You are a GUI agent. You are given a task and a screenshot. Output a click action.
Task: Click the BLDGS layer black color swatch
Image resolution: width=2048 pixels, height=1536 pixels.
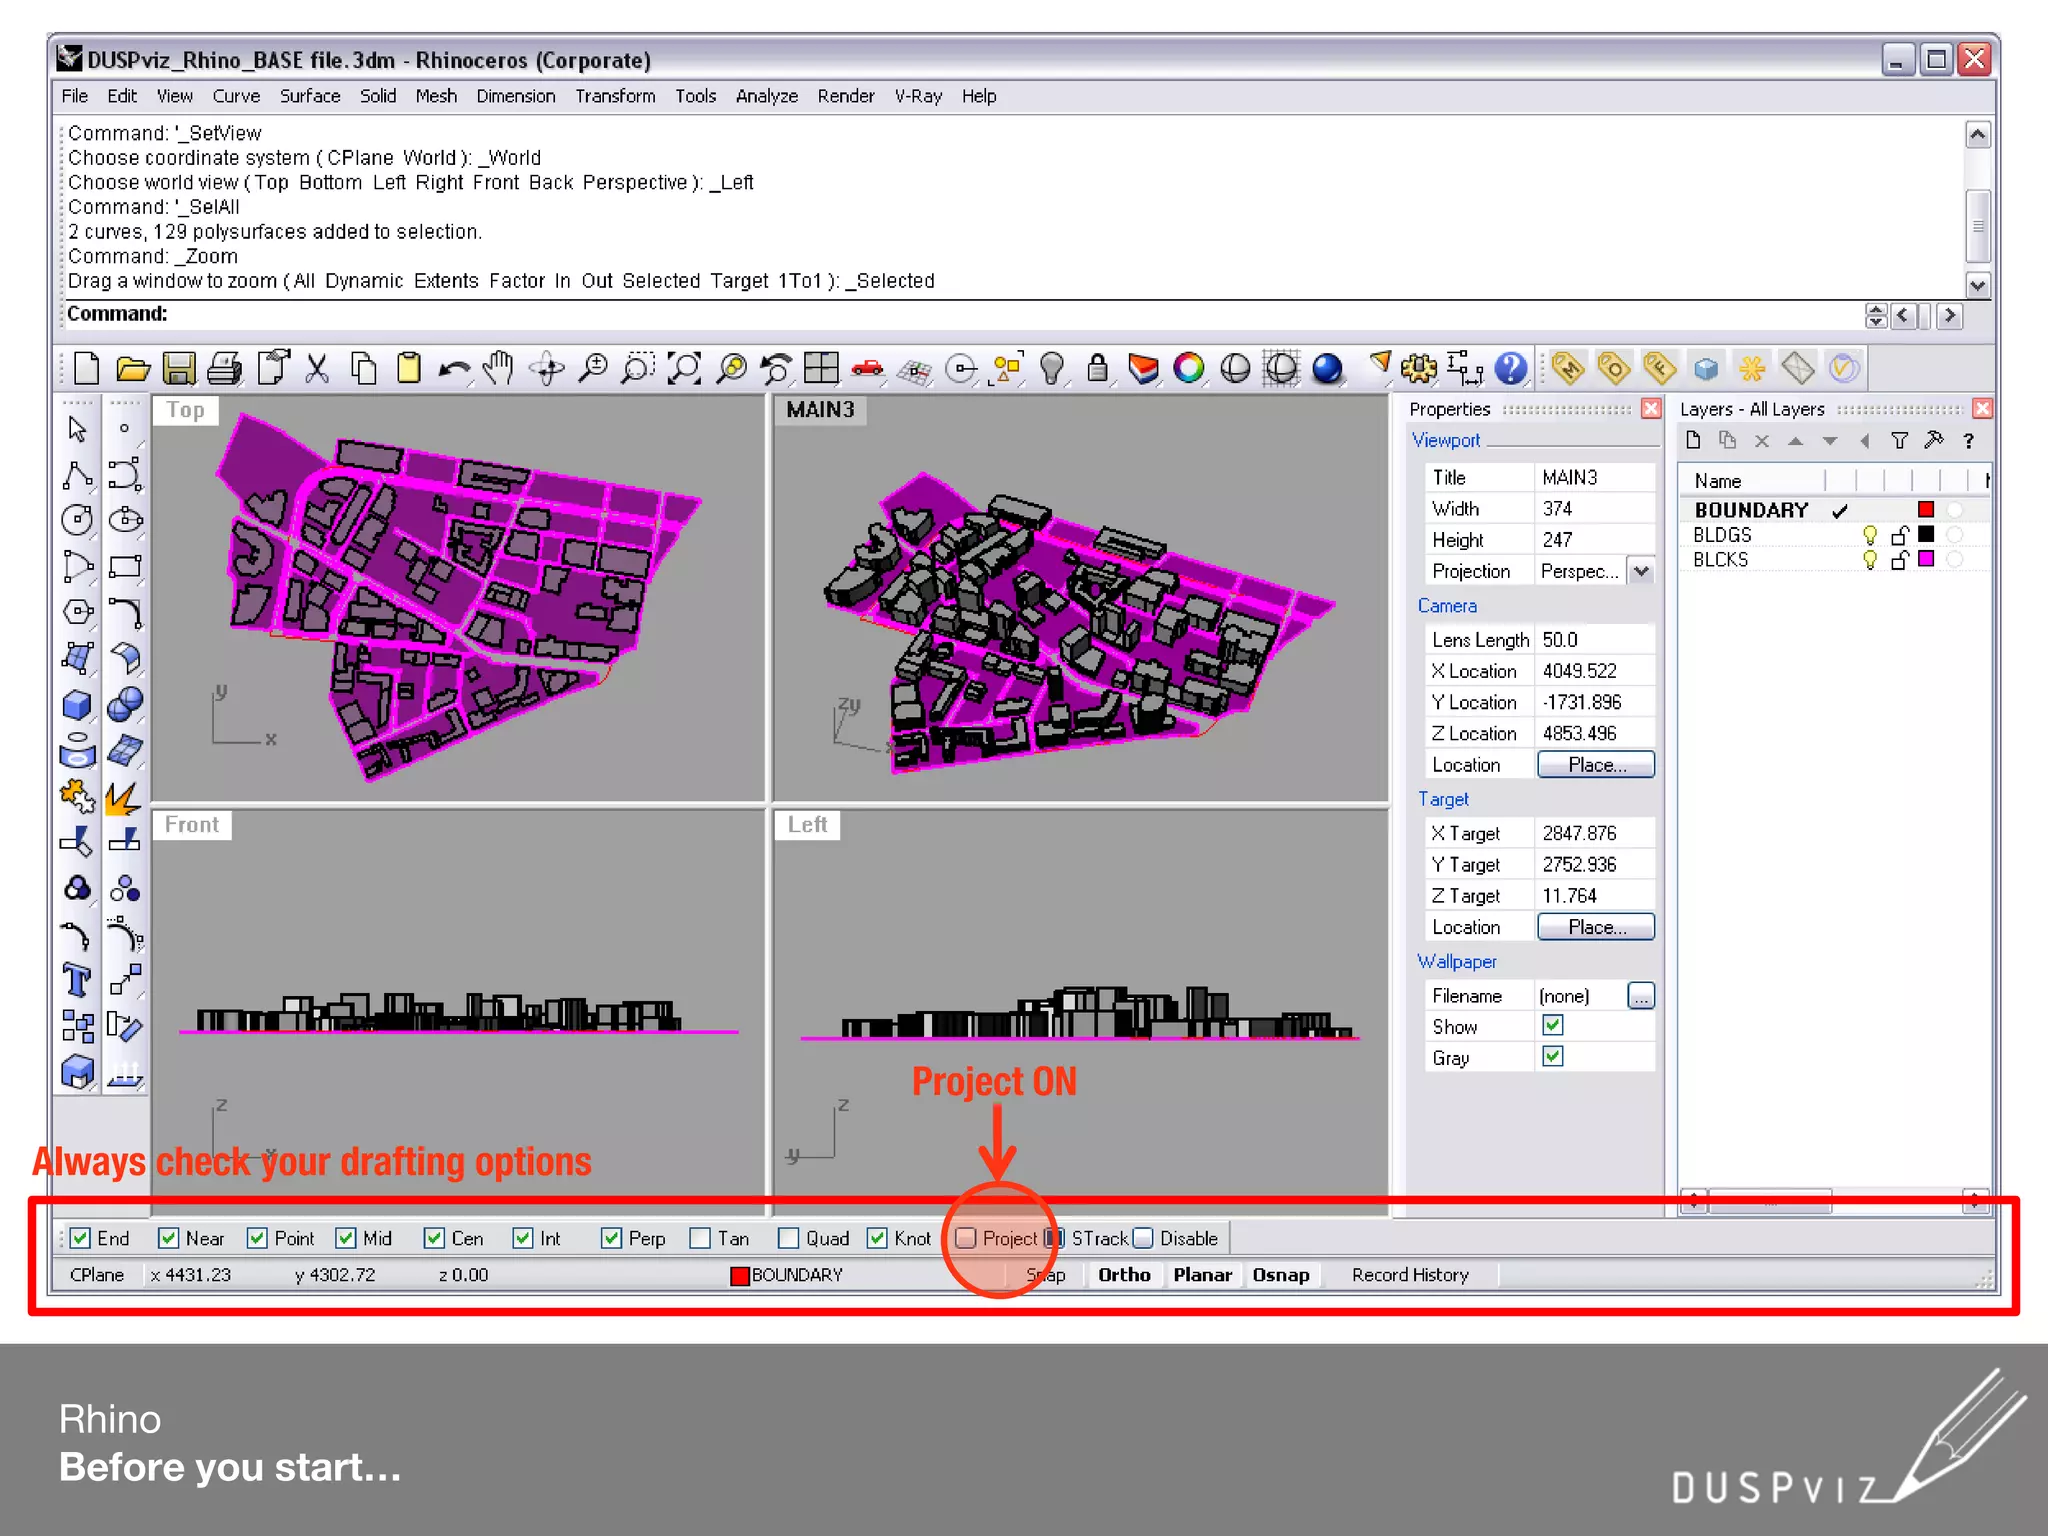coord(1926,534)
